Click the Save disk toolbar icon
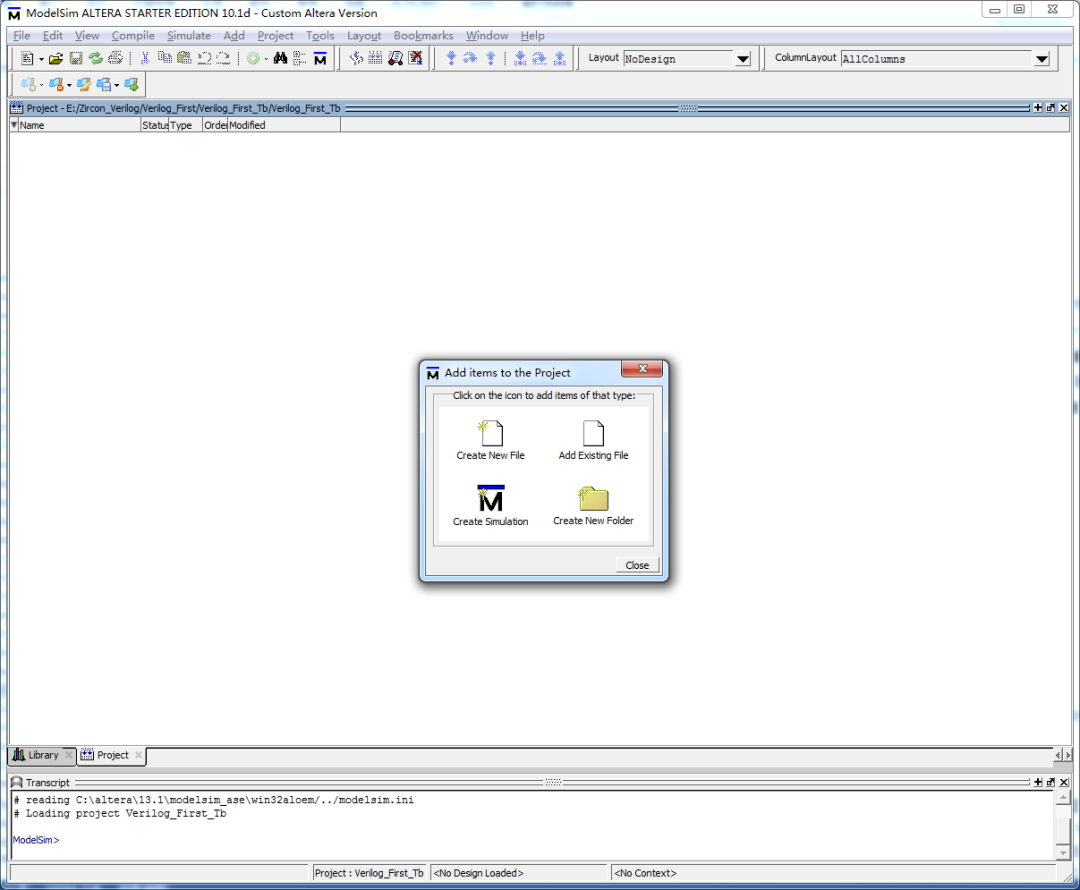The height and width of the screenshot is (890, 1080). click(x=76, y=59)
